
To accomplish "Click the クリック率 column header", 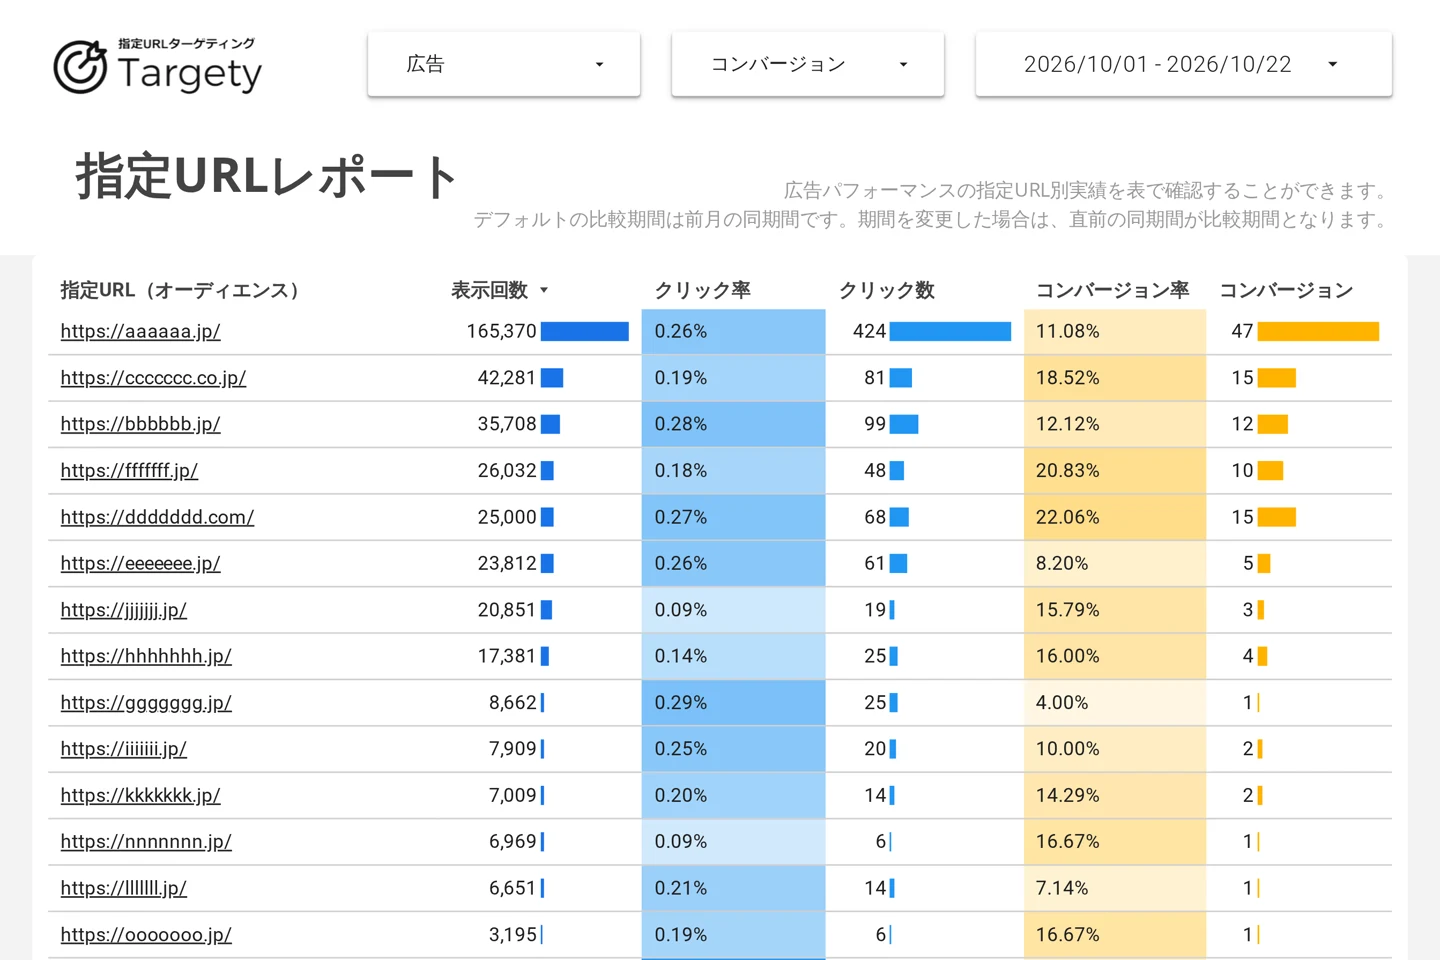I will click(x=702, y=290).
